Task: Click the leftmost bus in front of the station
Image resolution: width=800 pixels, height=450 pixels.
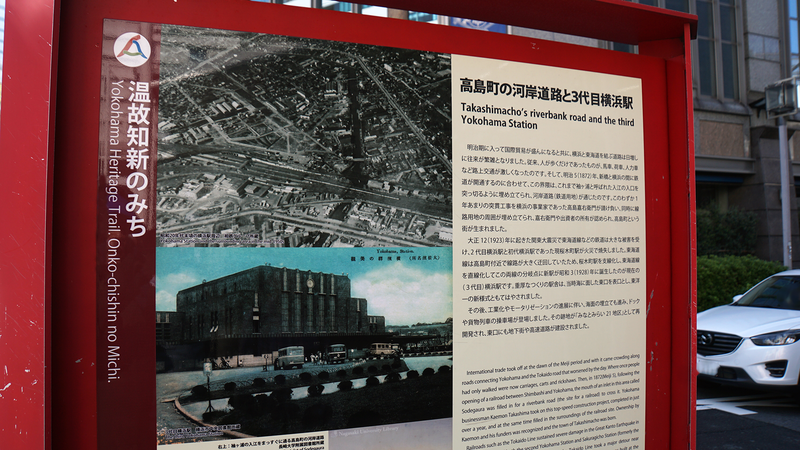Action: tap(289, 357)
